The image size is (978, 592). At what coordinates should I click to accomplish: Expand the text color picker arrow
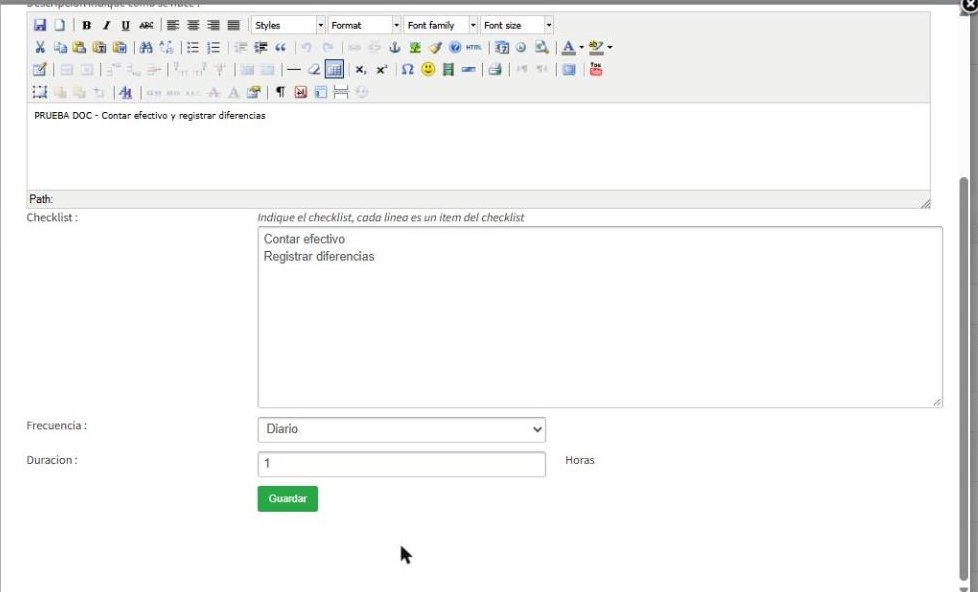[x=581, y=47]
